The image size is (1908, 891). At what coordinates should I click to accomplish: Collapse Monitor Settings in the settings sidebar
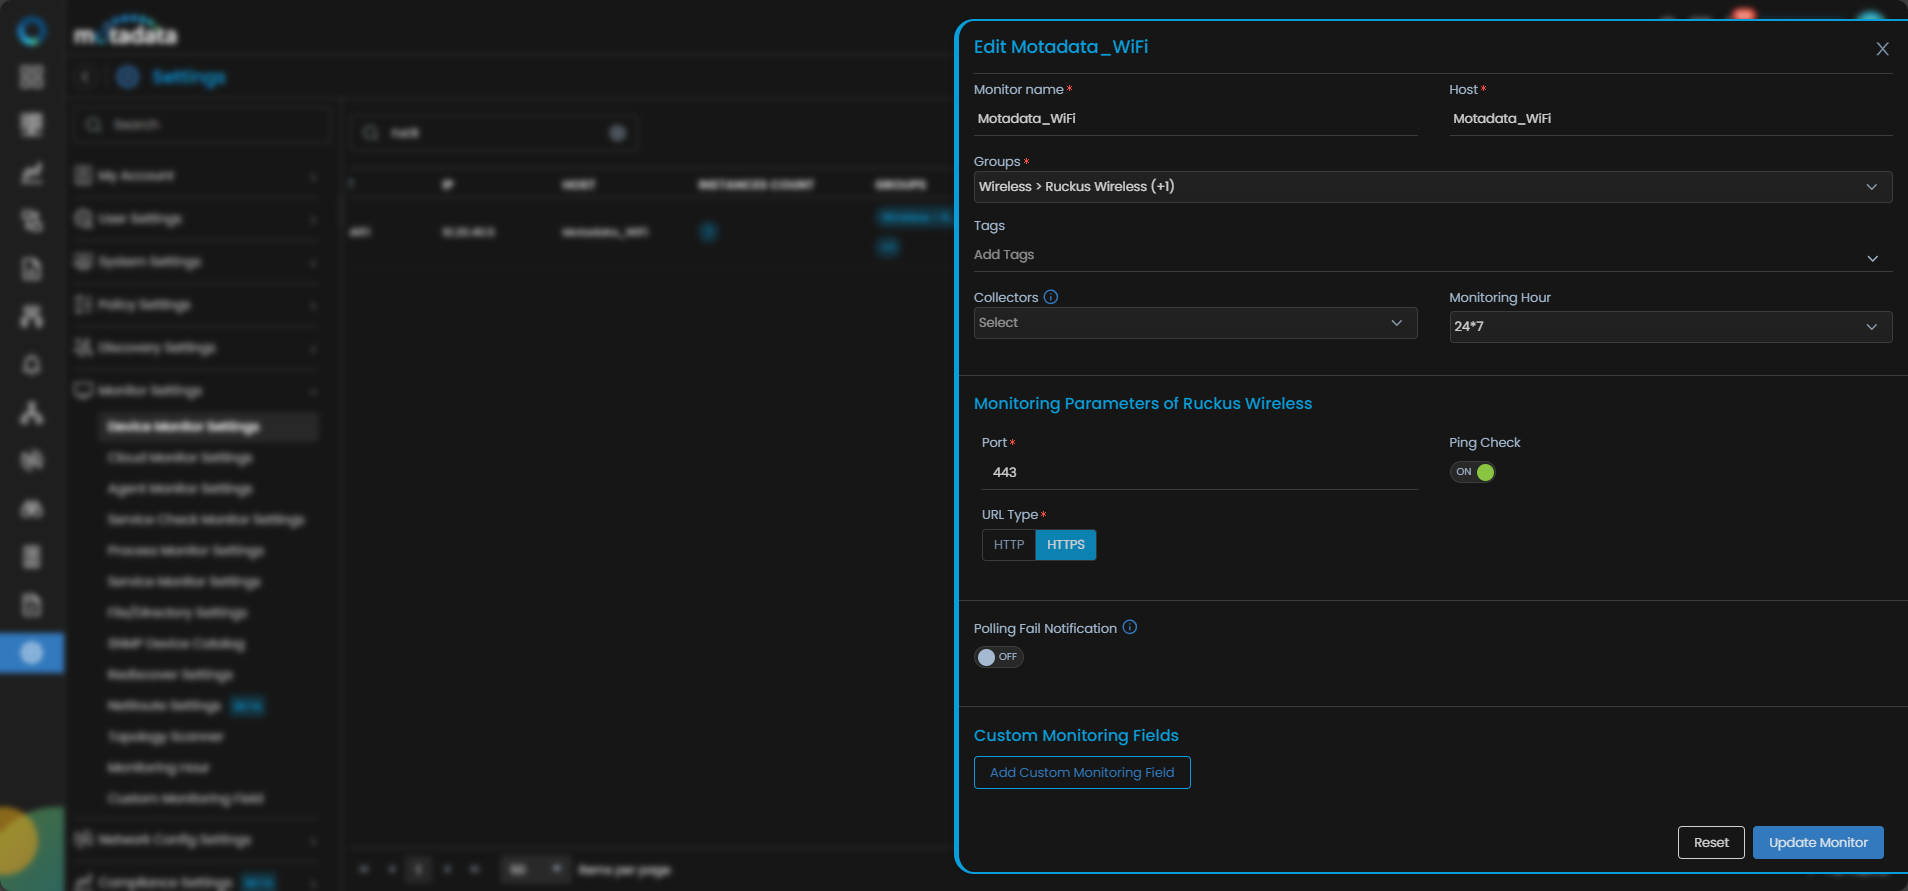point(197,391)
